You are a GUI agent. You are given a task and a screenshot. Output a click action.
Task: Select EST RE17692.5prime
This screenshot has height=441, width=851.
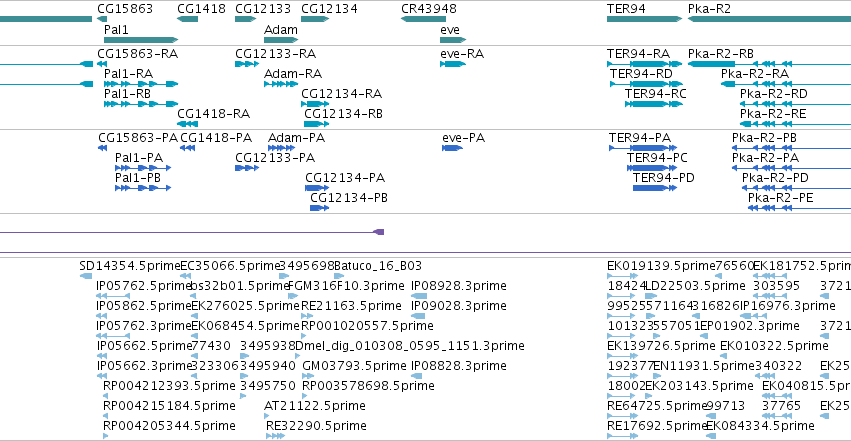(x=657, y=426)
